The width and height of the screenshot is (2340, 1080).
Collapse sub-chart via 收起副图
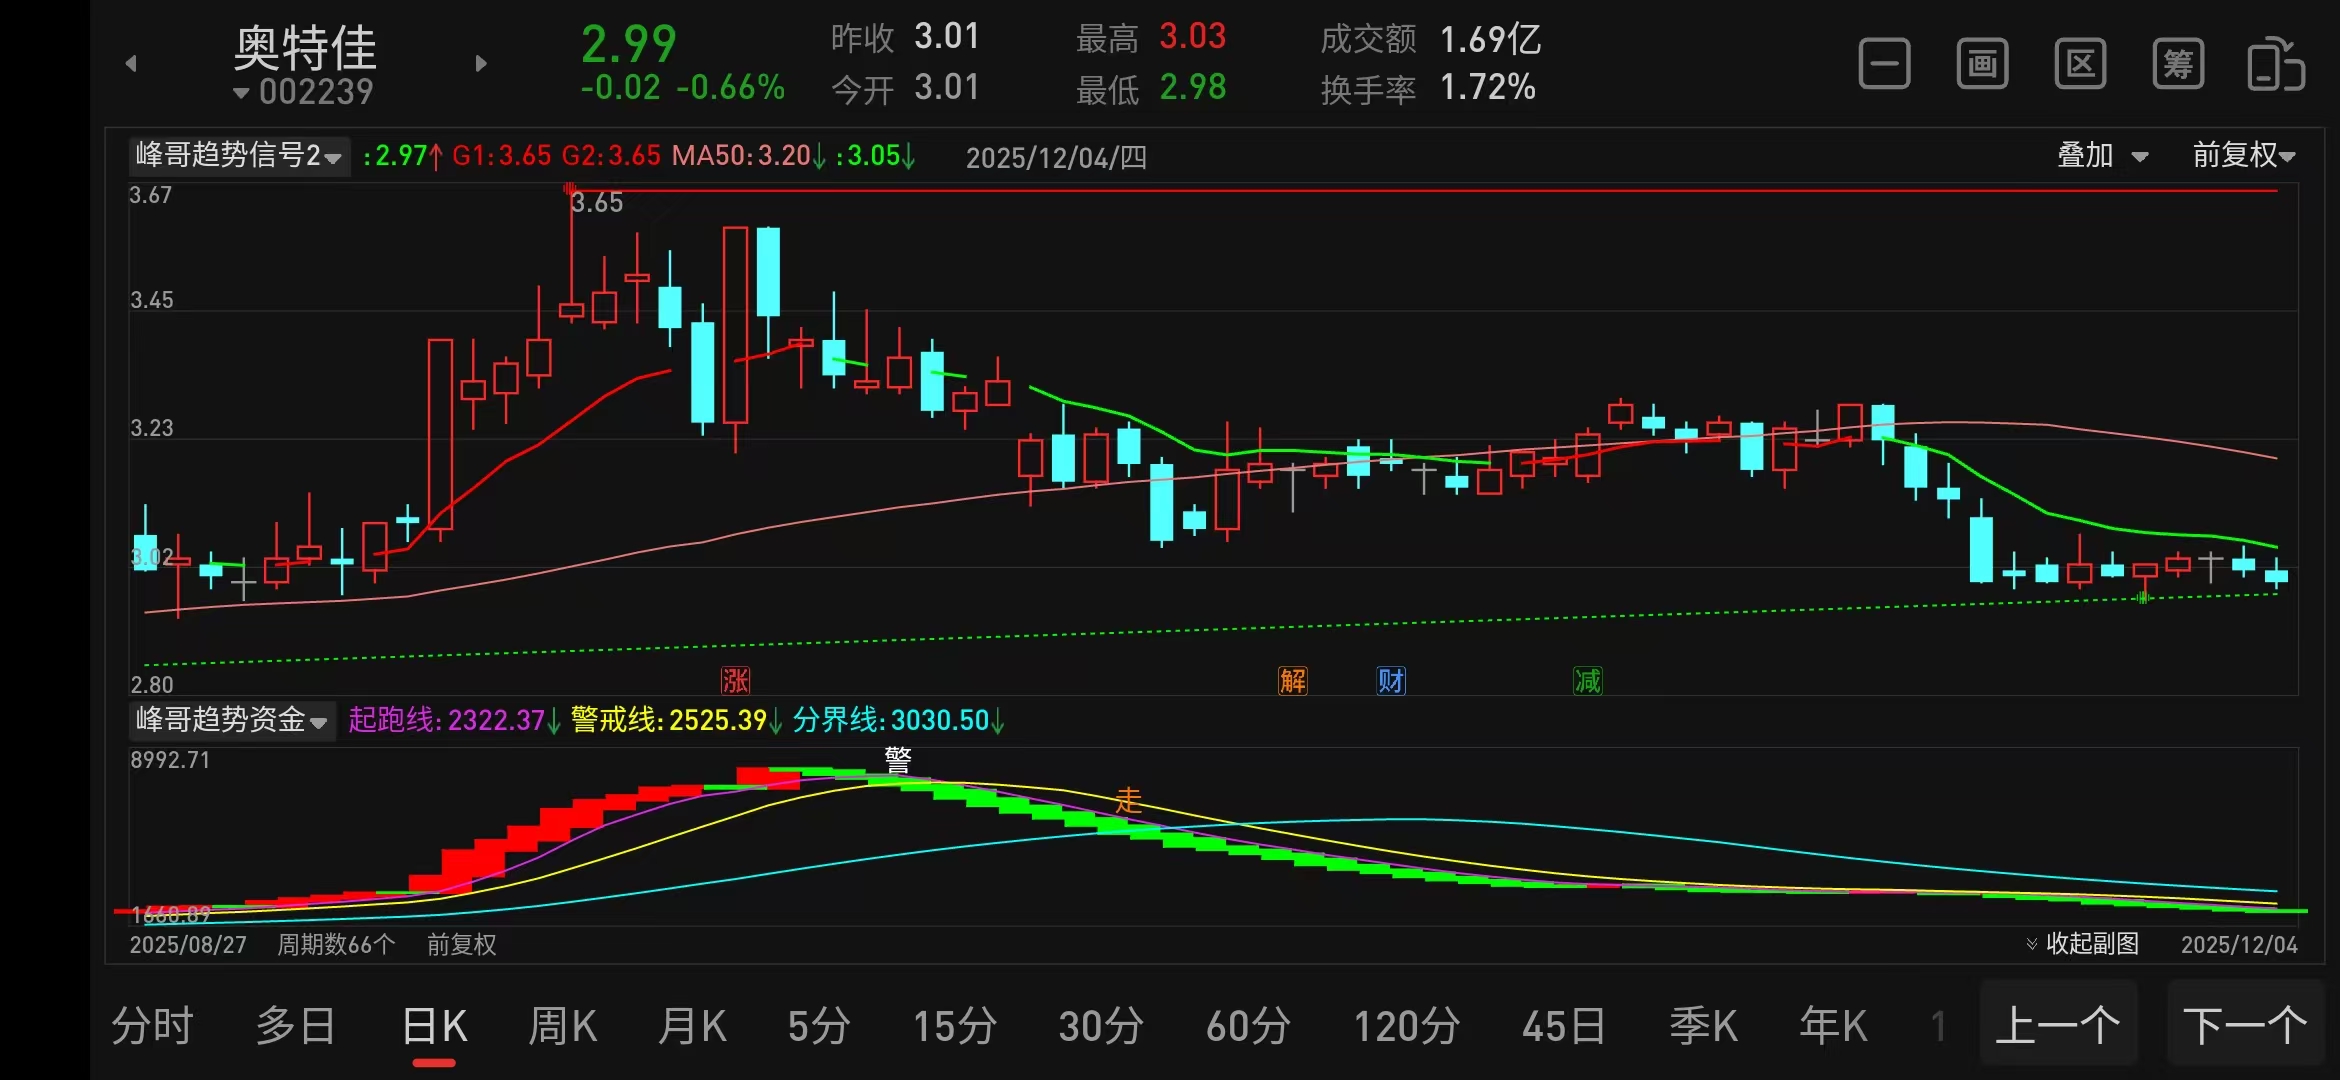tap(2082, 944)
